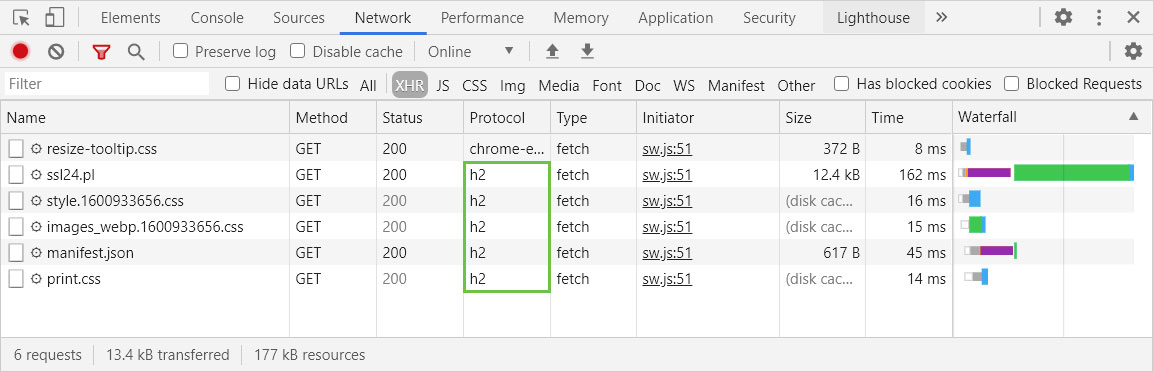This screenshot has height=372, width=1153.
Task: Show more tabs with double chevron
Action: pyautogui.click(x=941, y=18)
